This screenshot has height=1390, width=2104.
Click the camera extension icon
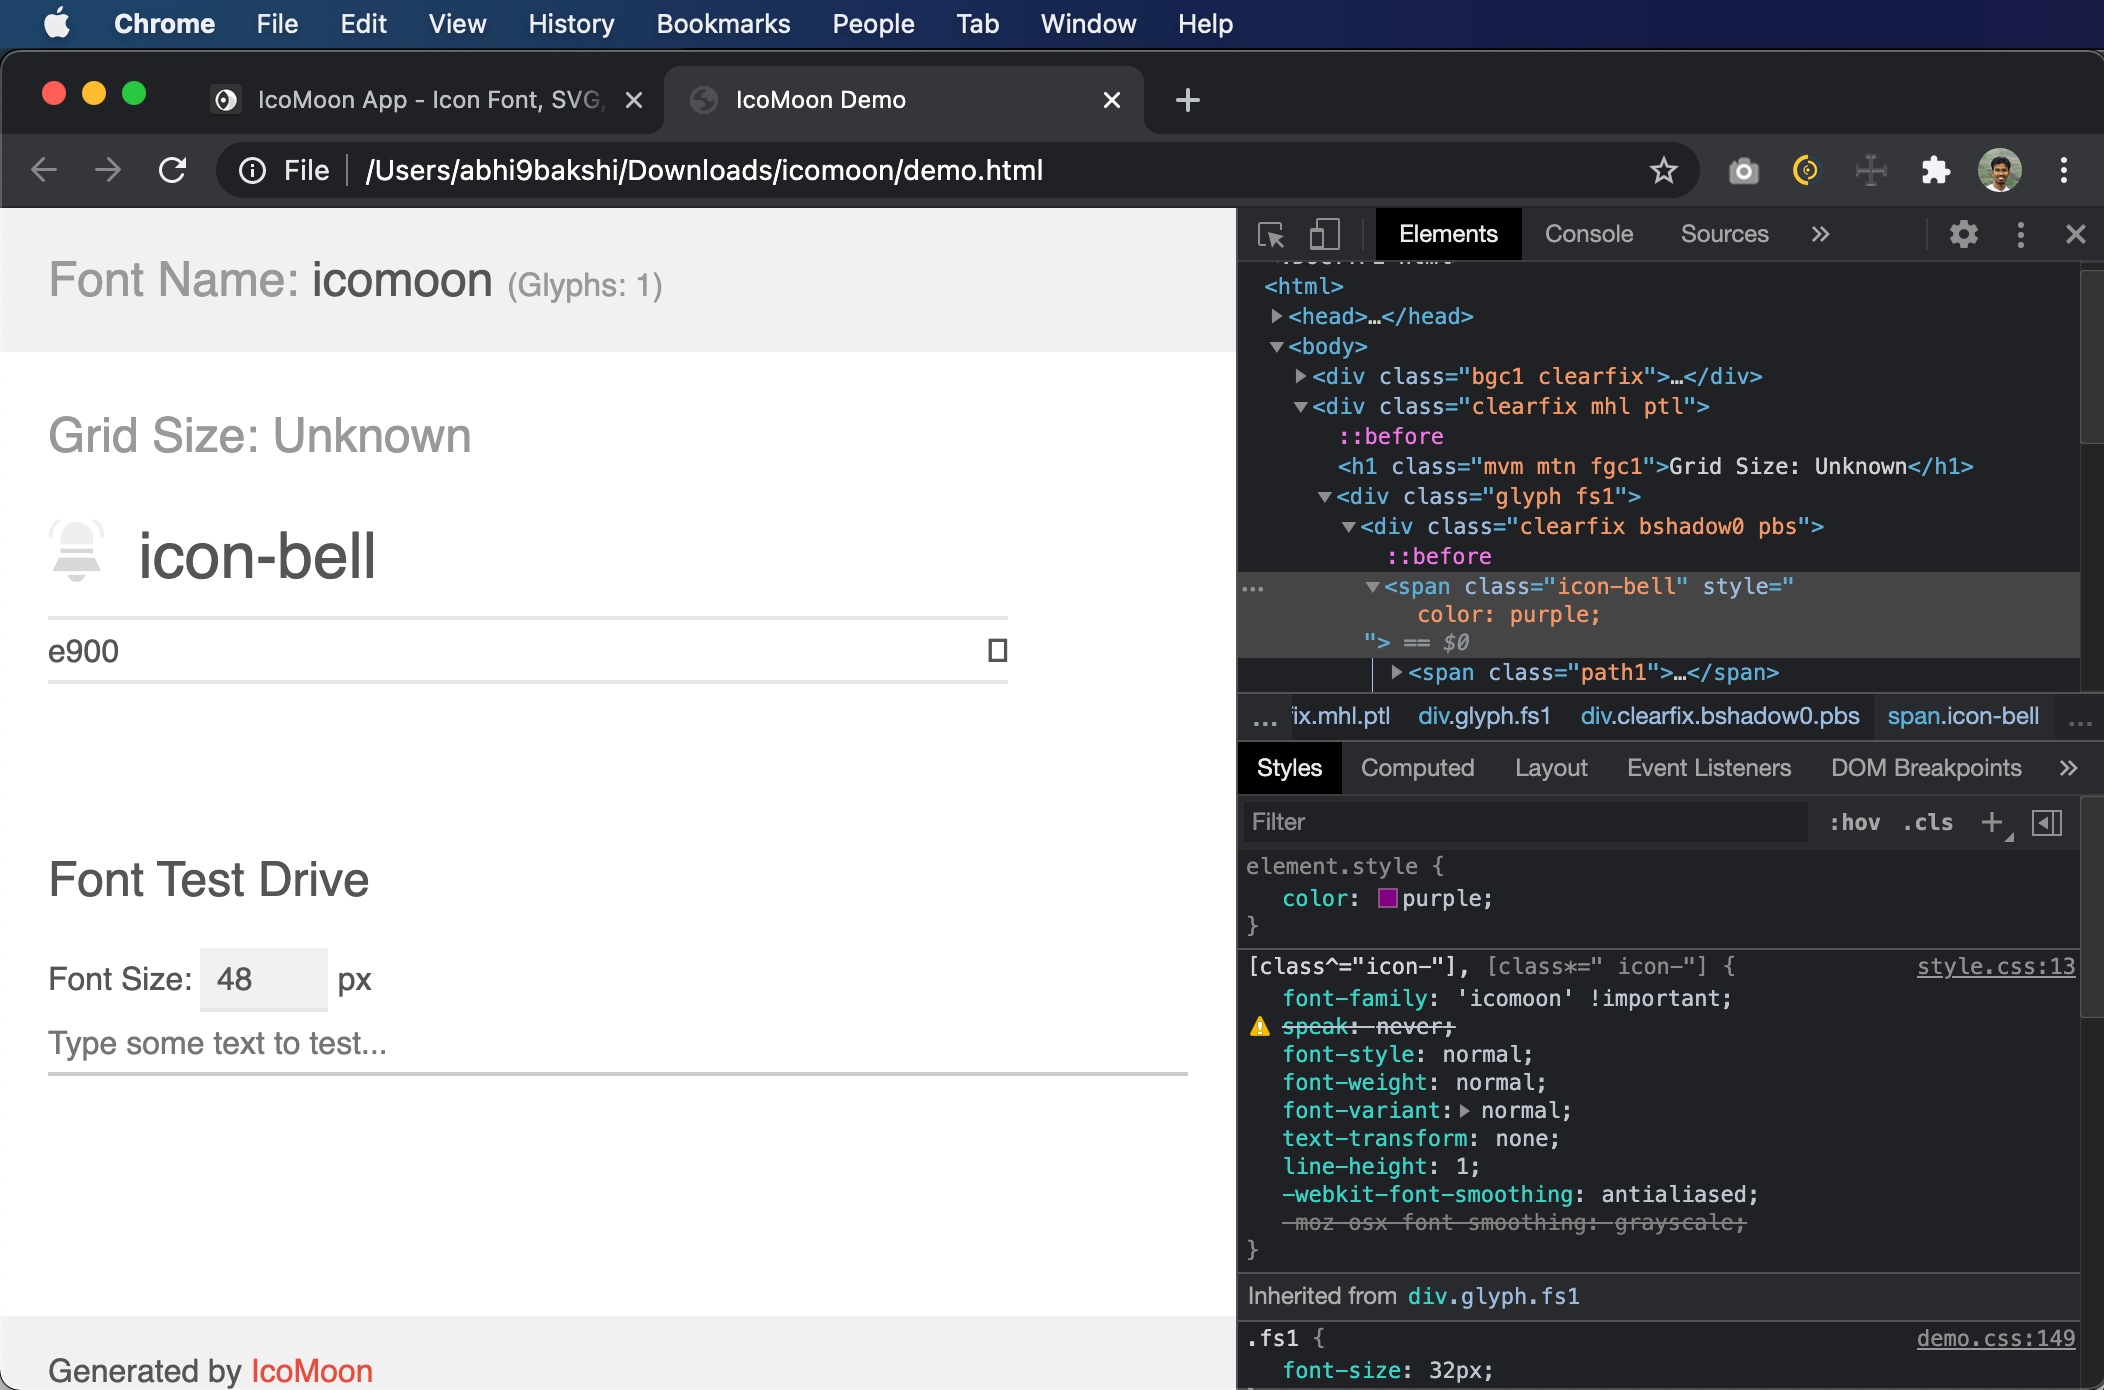pos(1743,171)
